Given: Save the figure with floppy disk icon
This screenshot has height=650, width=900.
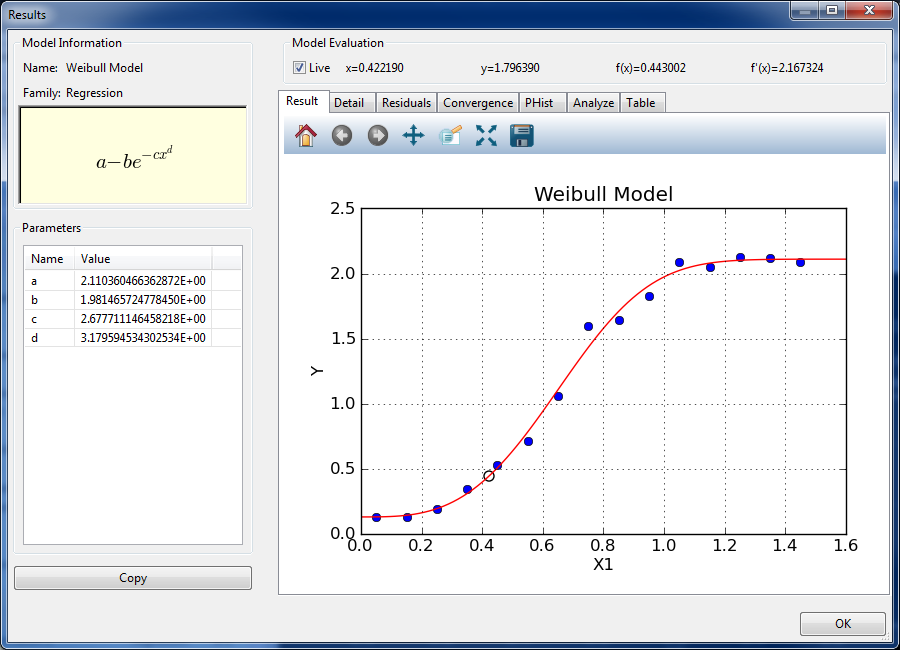Looking at the screenshot, I should coord(522,136).
